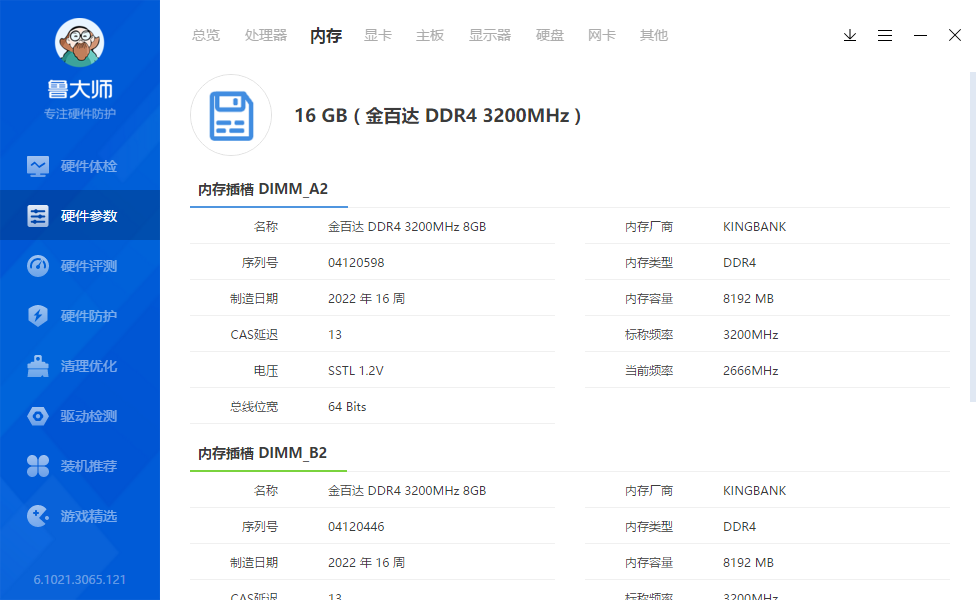Click the memory floppy-disk icon

(231, 115)
